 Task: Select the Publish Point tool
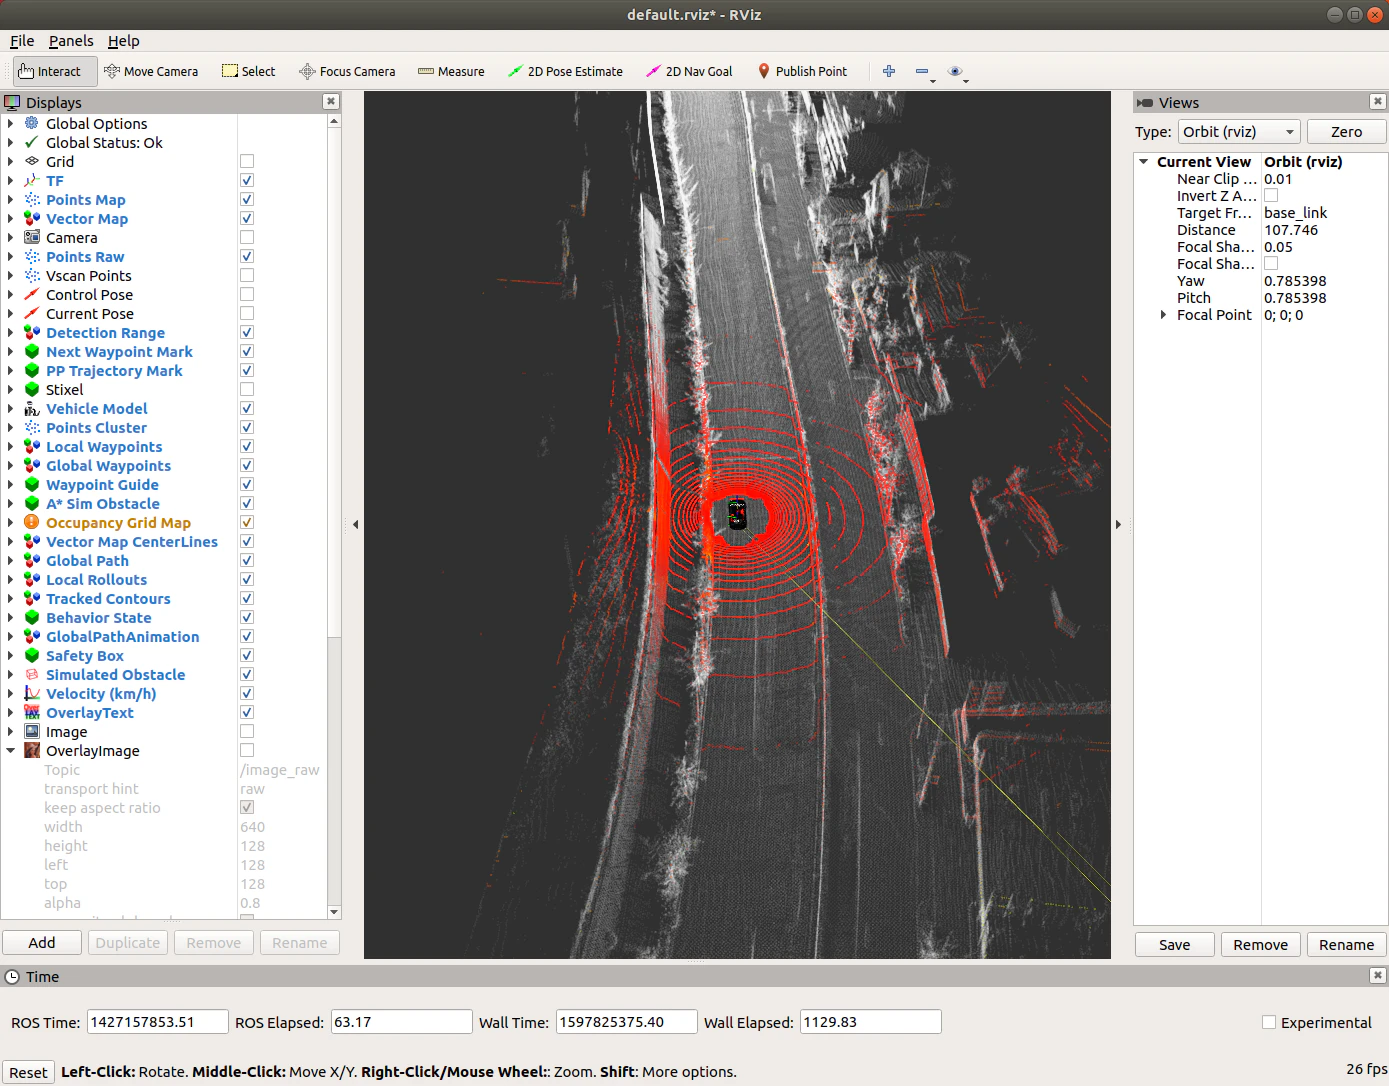pos(802,71)
